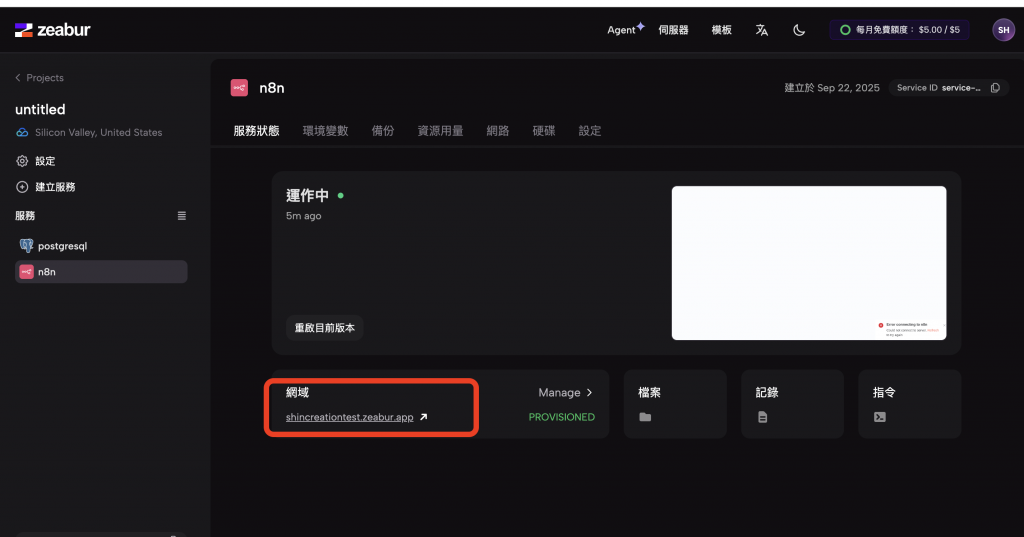Select postgresql service
This screenshot has width=1024, height=537.
(101, 246)
